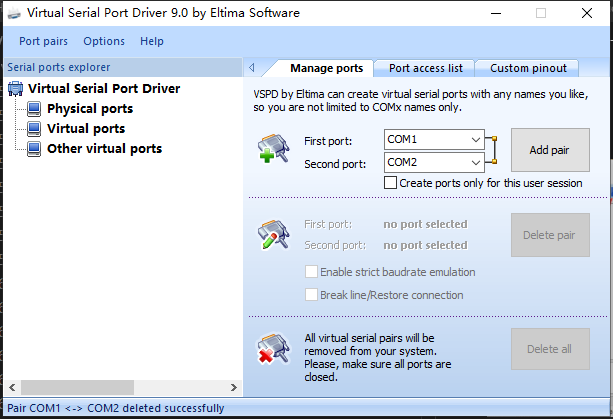The width and height of the screenshot is (613, 419).
Task: Click the app icon in the title bar
Action: pos(14,13)
